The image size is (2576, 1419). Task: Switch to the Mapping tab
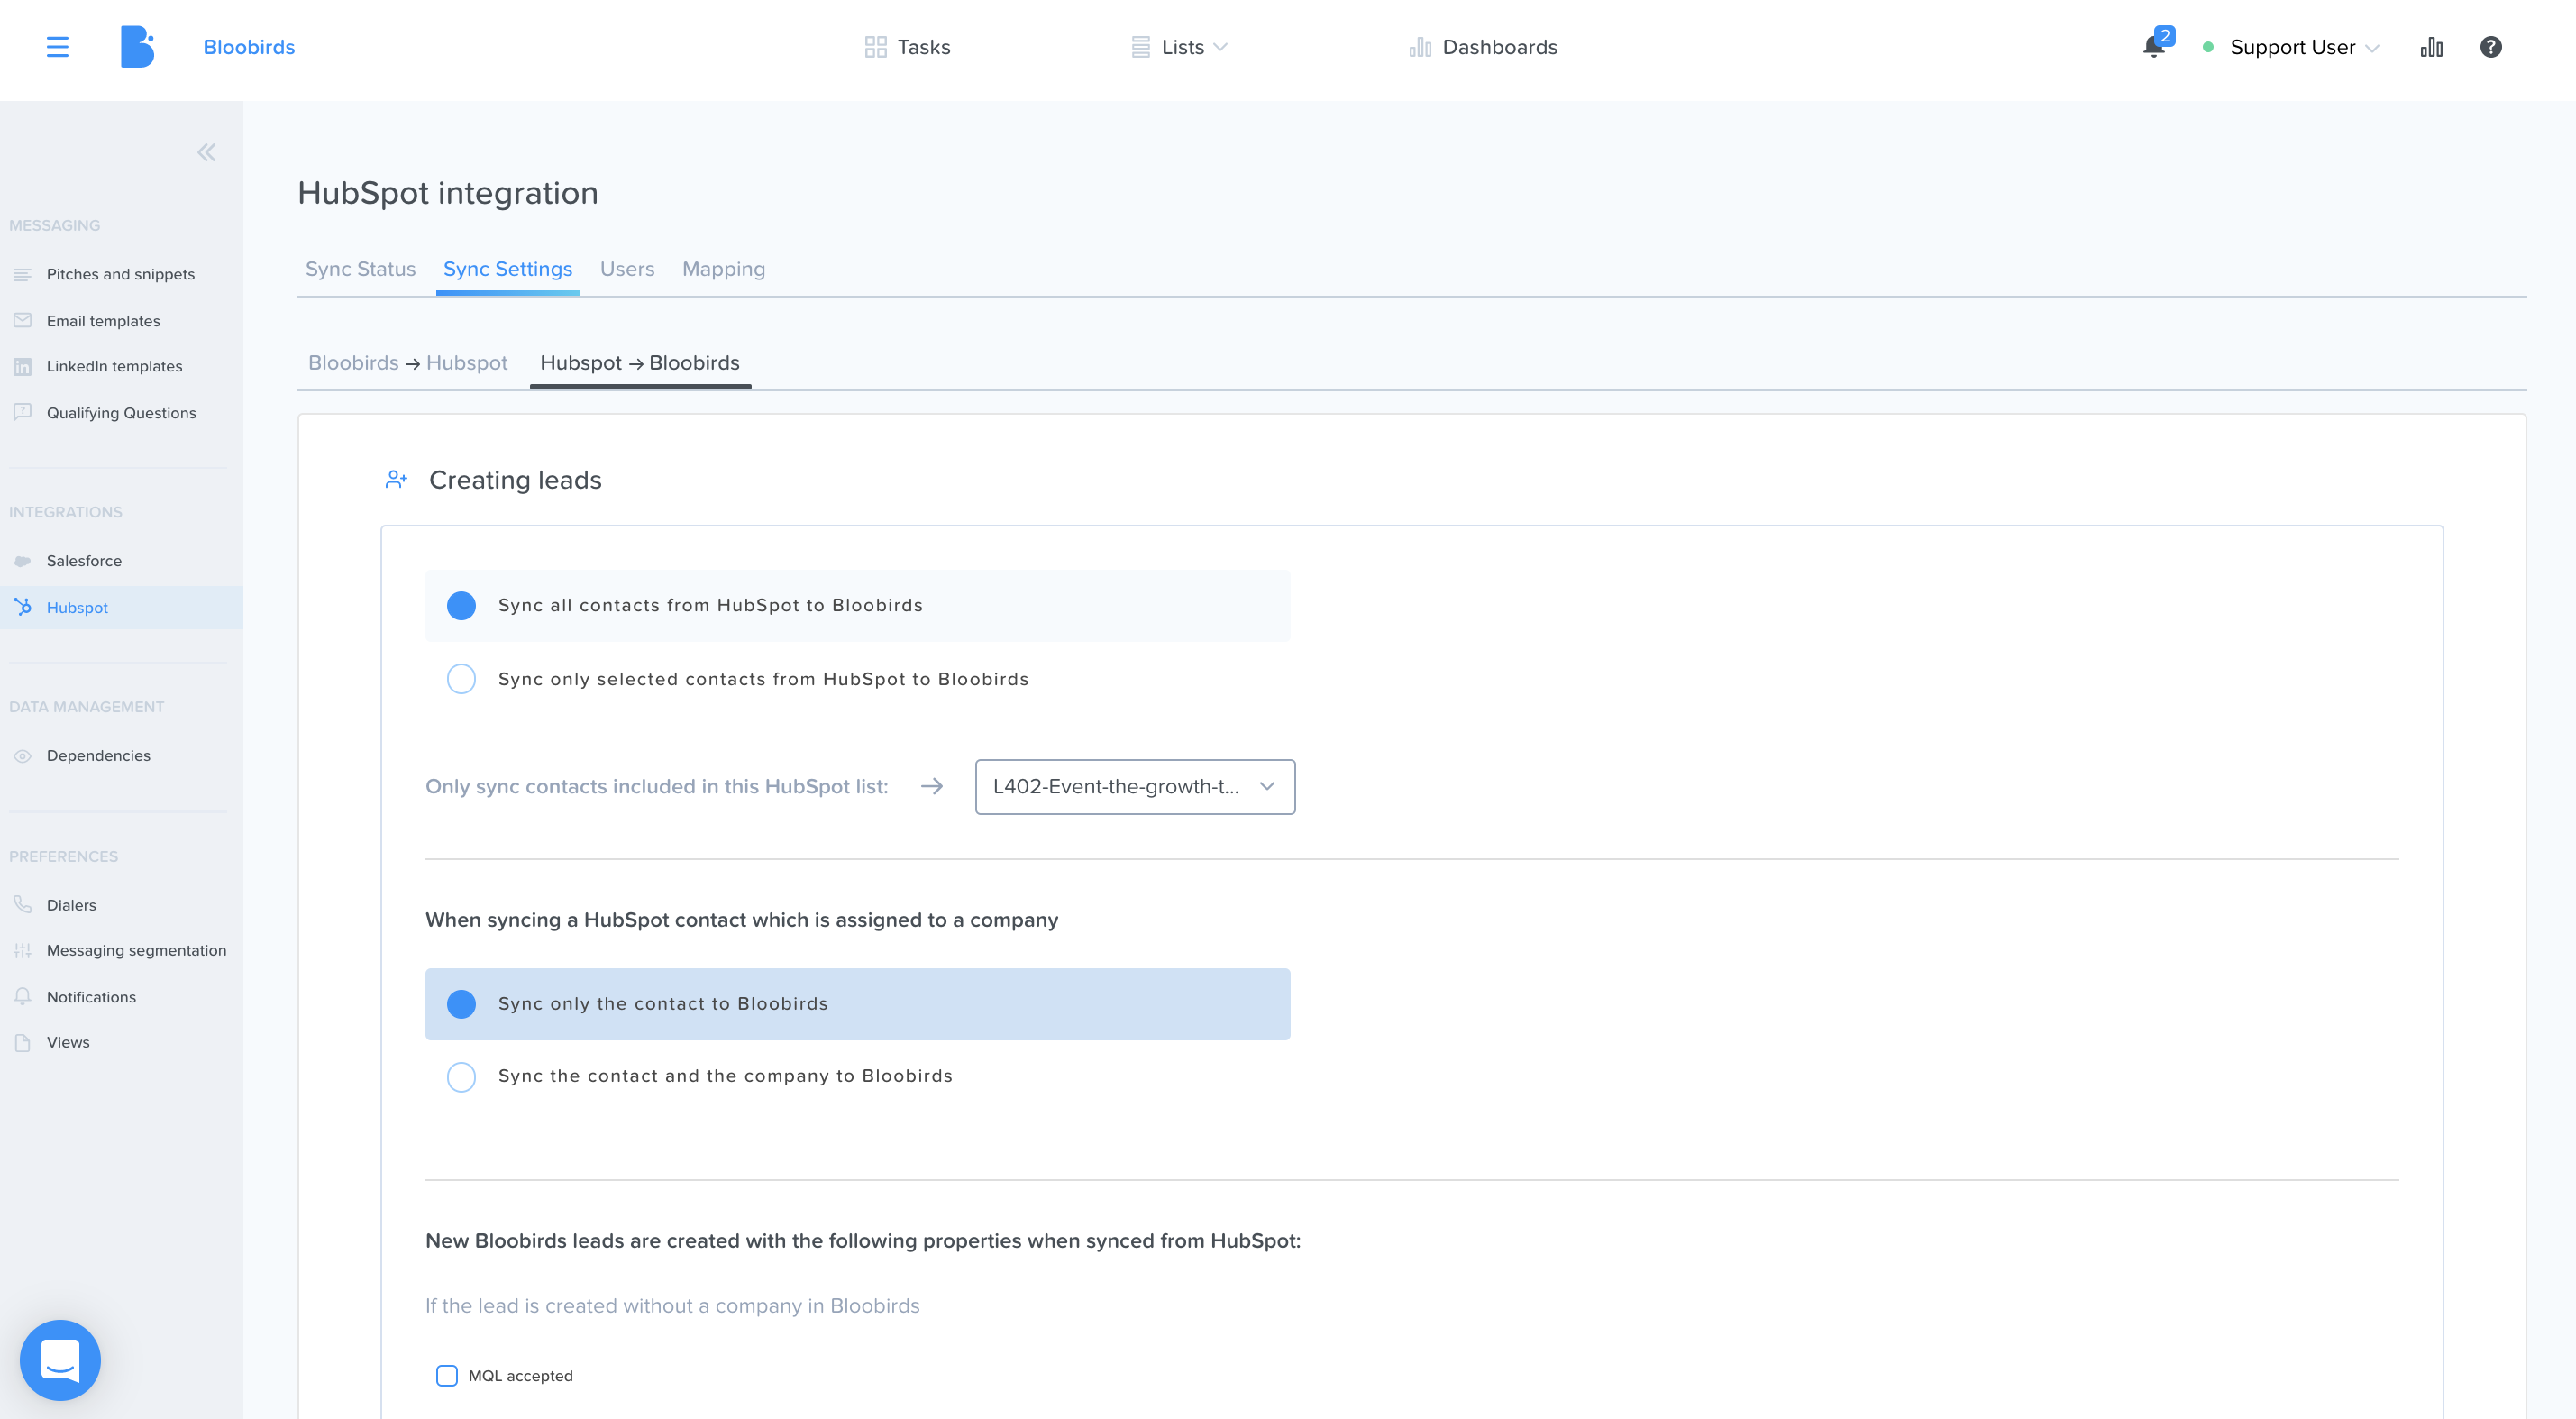pos(723,269)
